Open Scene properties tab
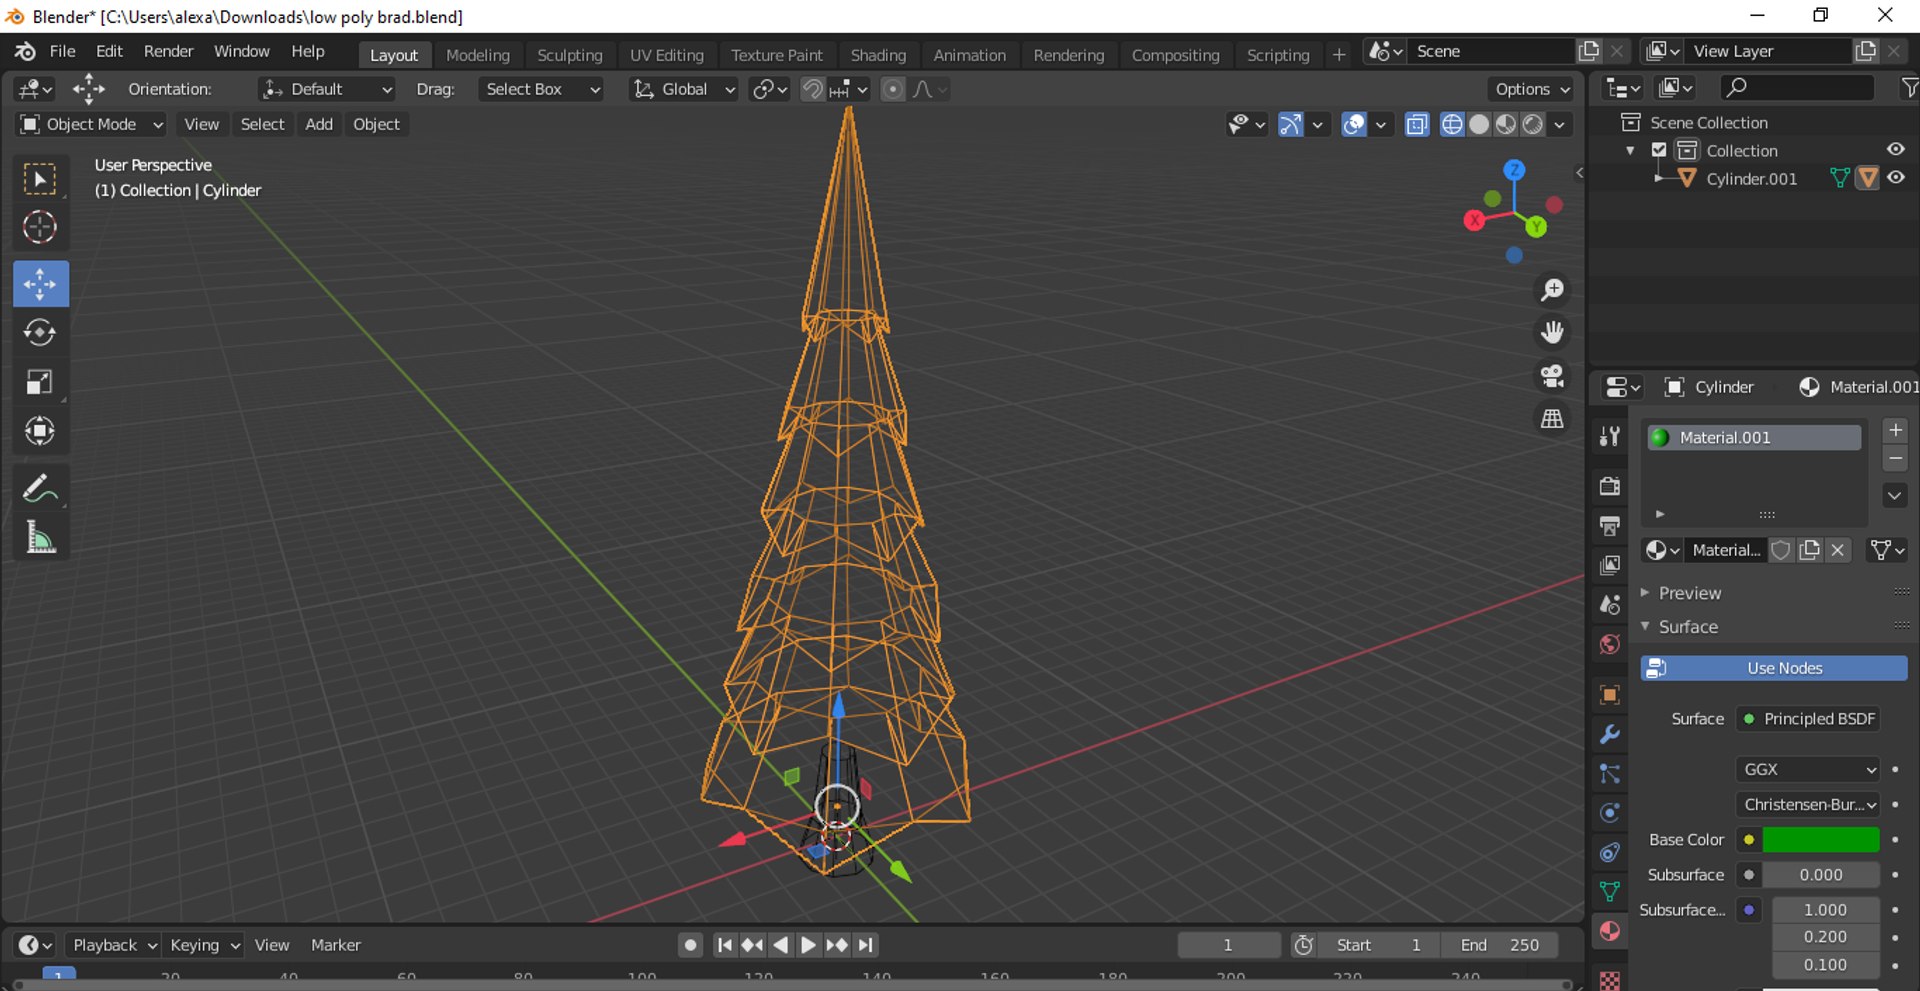 (1609, 604)
